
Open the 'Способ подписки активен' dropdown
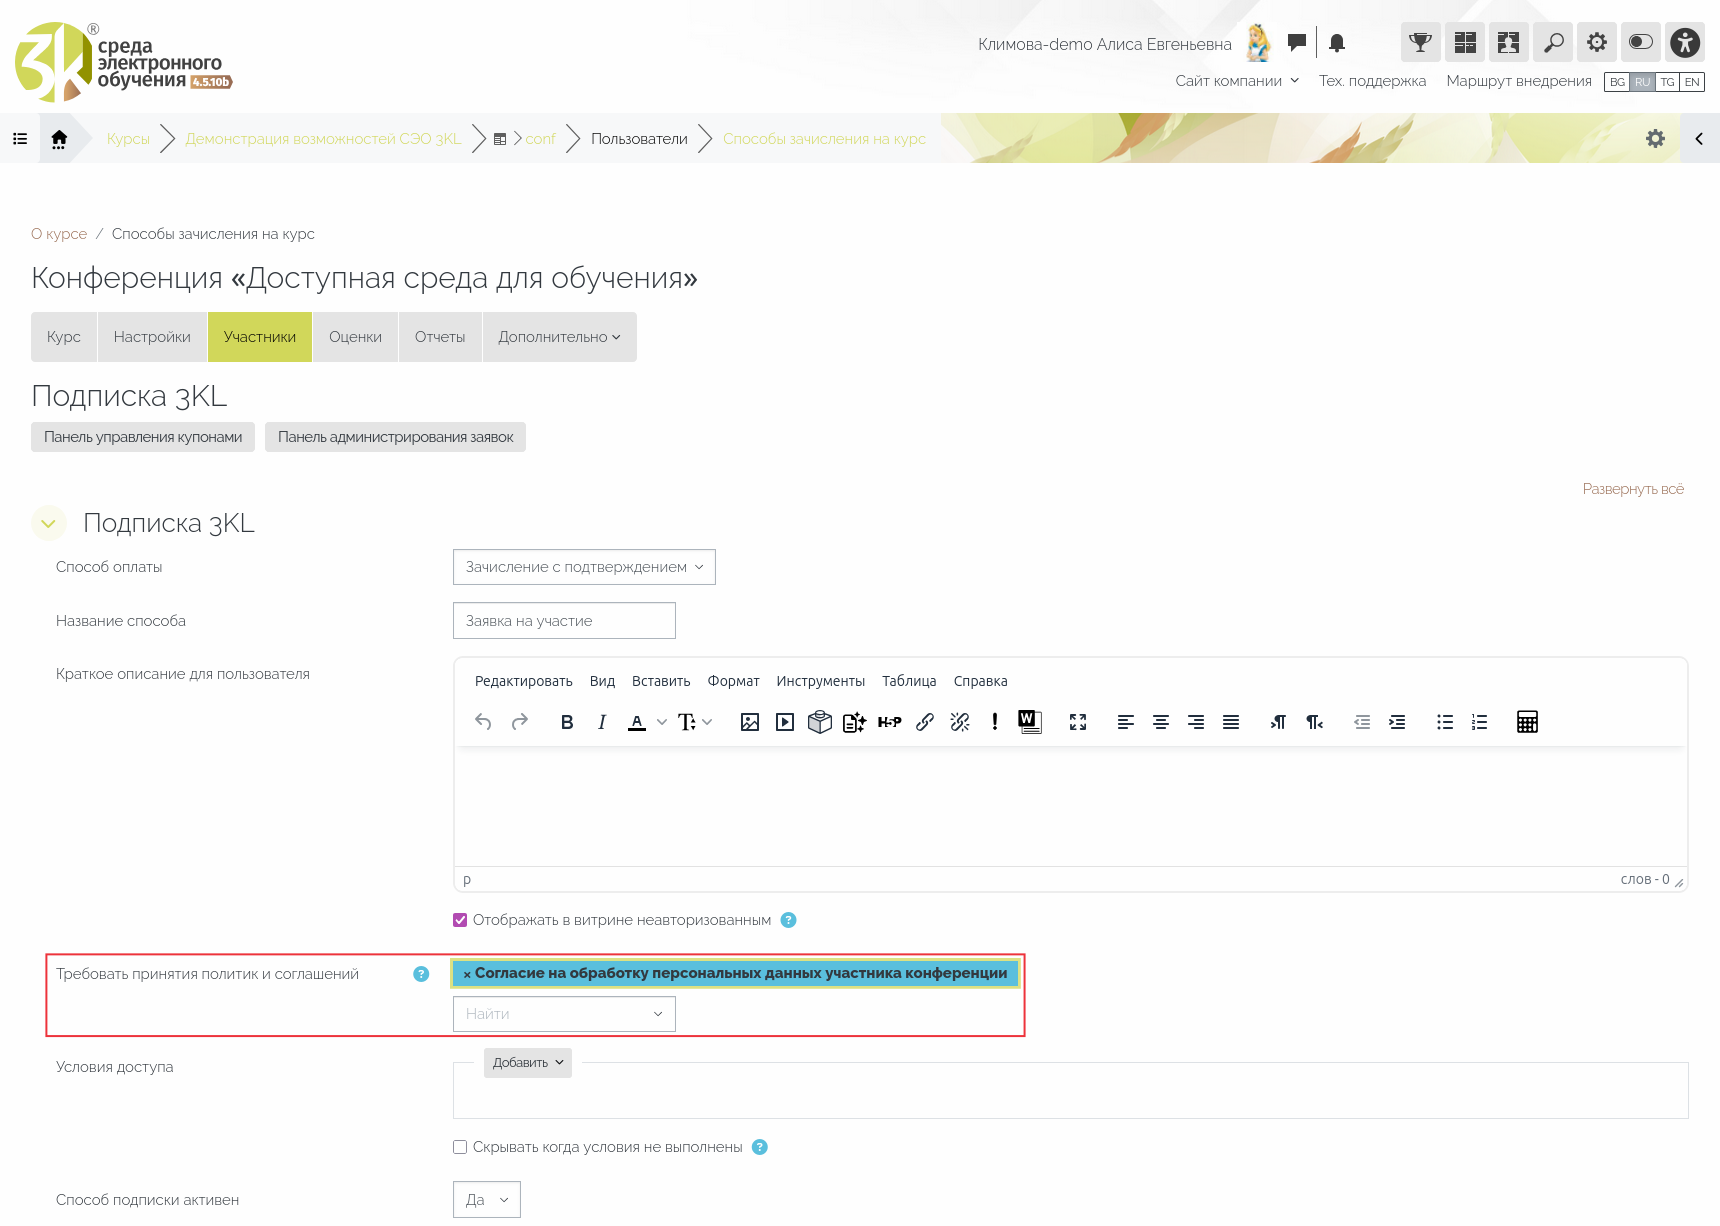click(486, 1200)
